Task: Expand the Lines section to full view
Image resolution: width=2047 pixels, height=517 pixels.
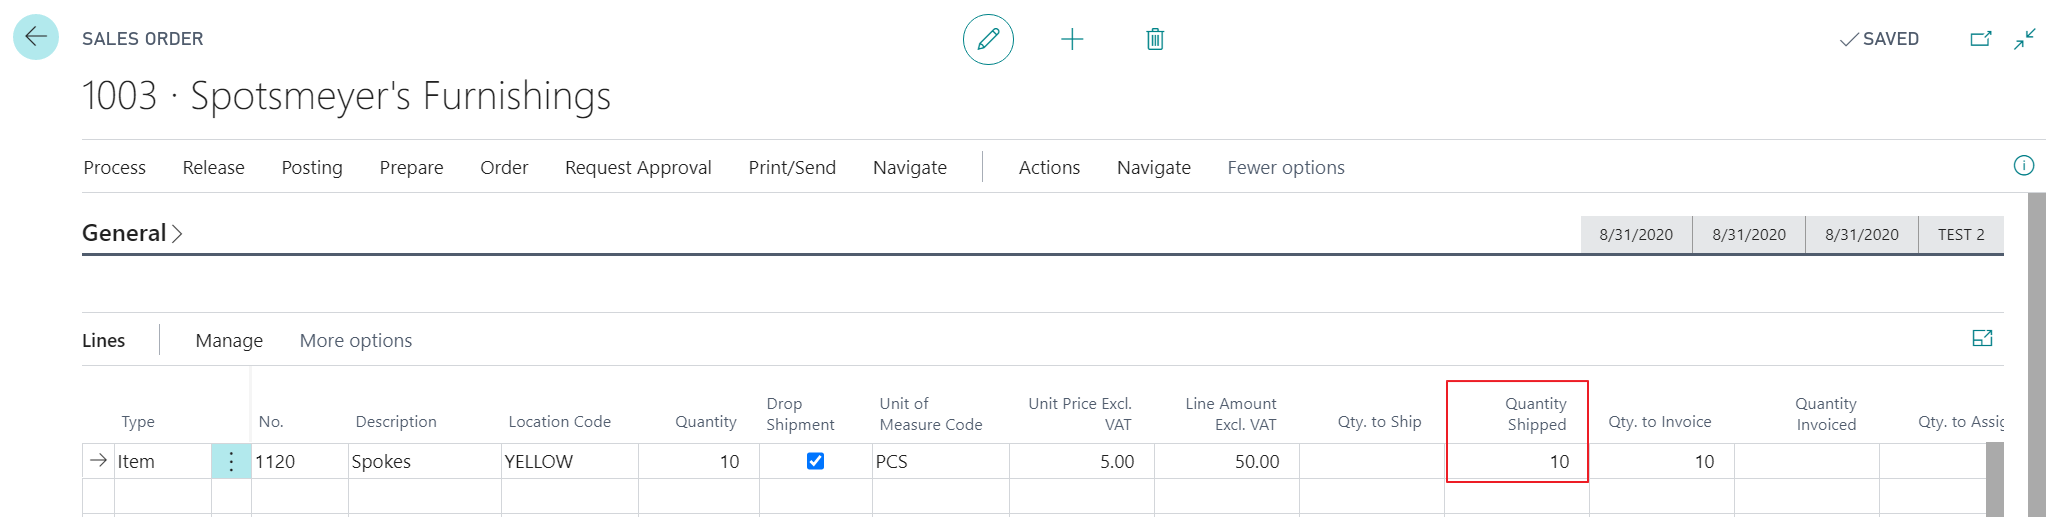Action: click(x=1982, y=339)
